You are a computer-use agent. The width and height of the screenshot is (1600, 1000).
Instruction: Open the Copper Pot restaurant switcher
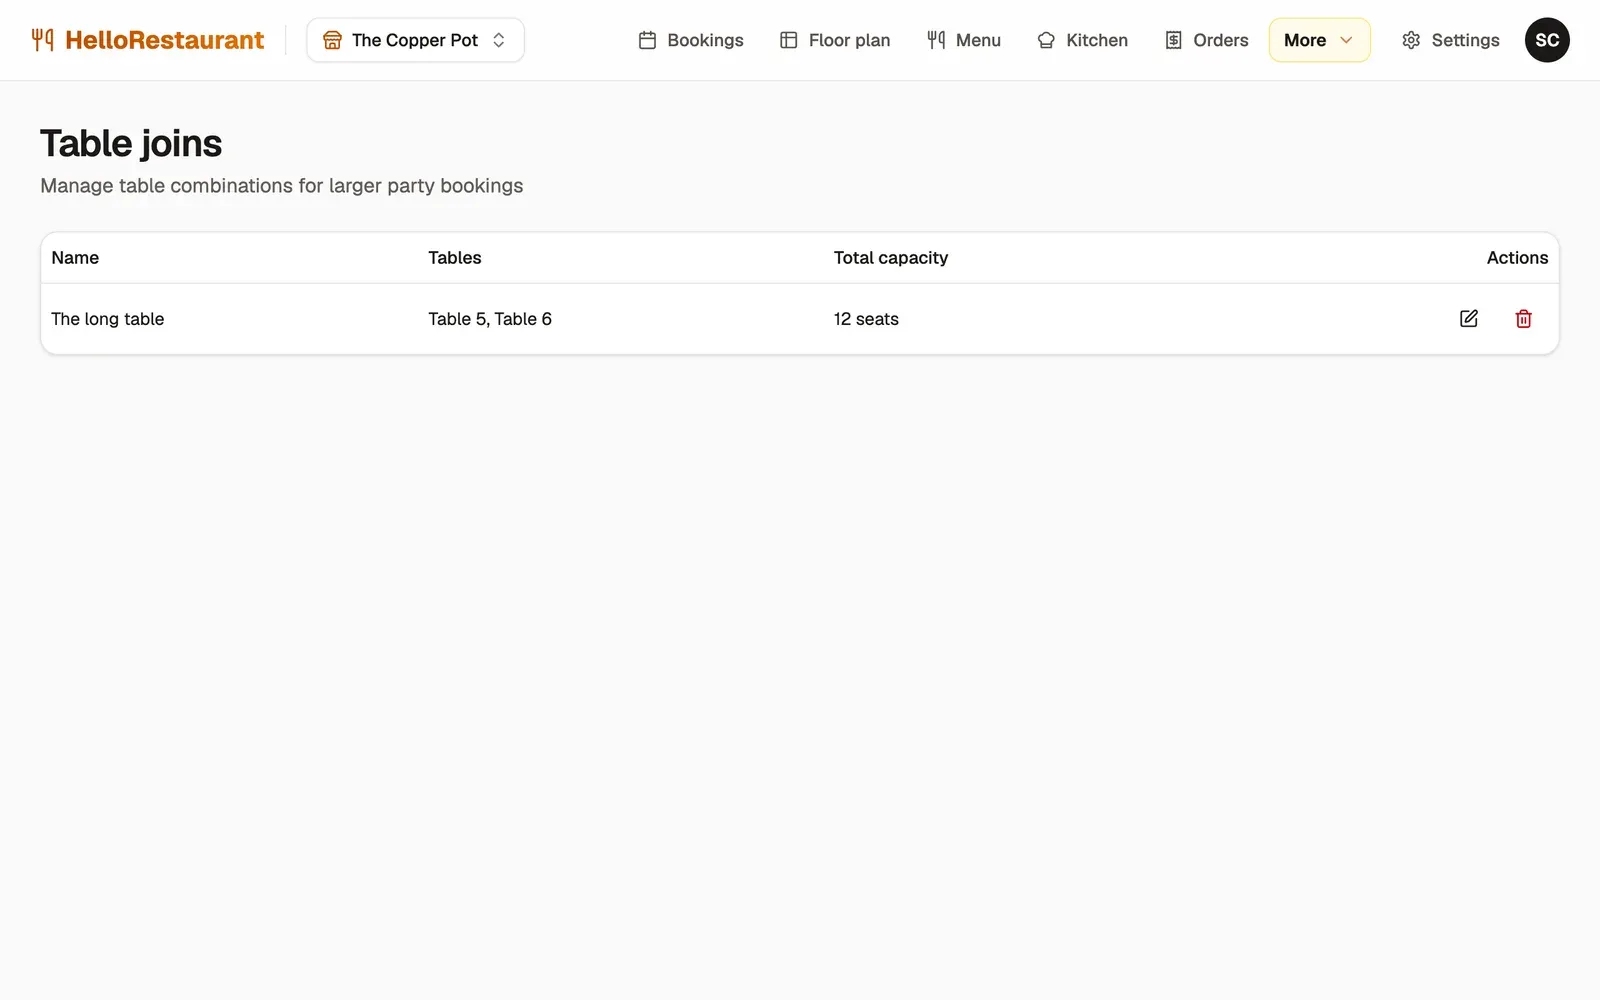tap(415, 40)
